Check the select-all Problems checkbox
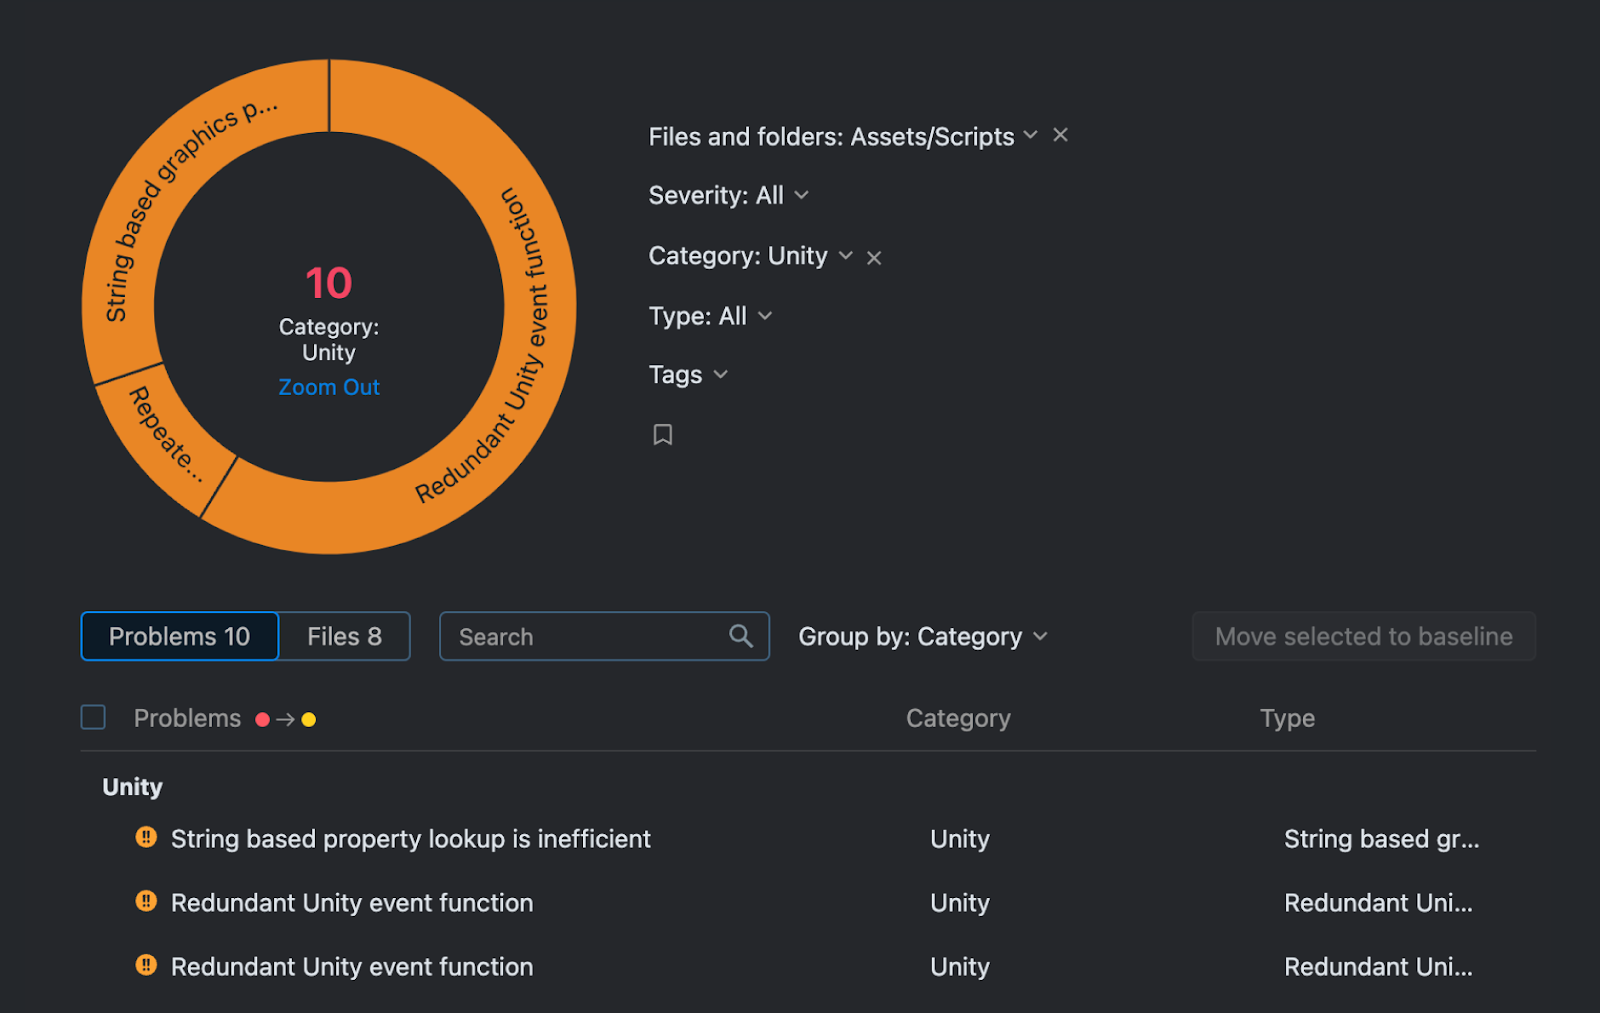 (x=93, y=718)
